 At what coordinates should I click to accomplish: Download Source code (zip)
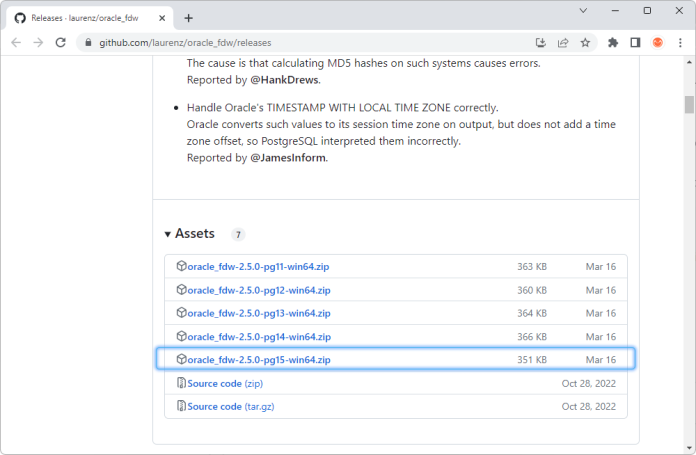[x=214, y=383]
